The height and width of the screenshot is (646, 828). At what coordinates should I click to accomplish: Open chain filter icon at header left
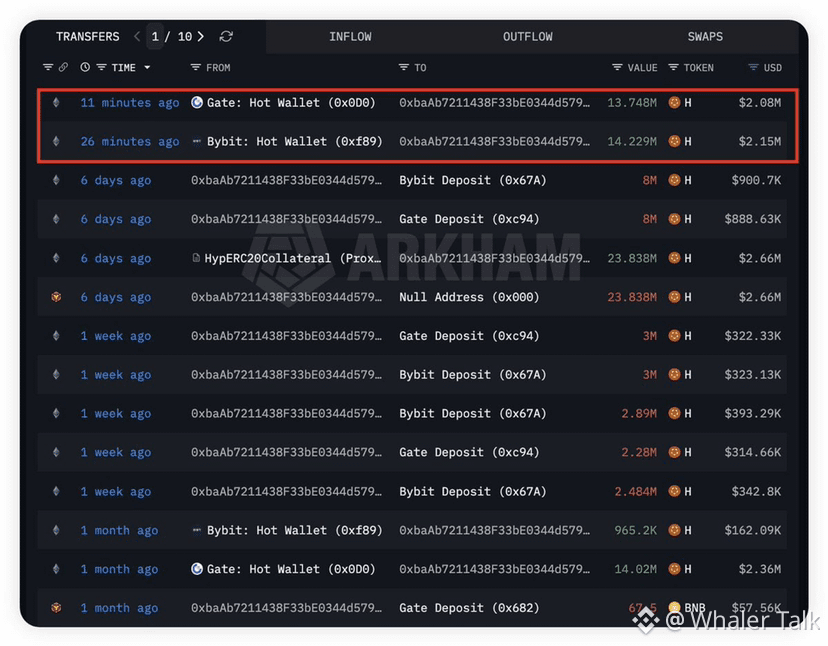(x=48, y=67)
